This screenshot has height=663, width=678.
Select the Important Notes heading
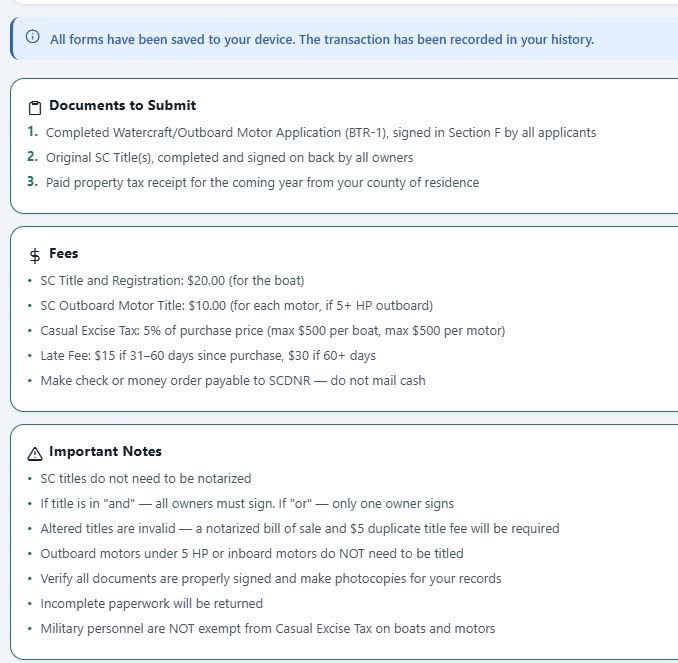[105, 452]
